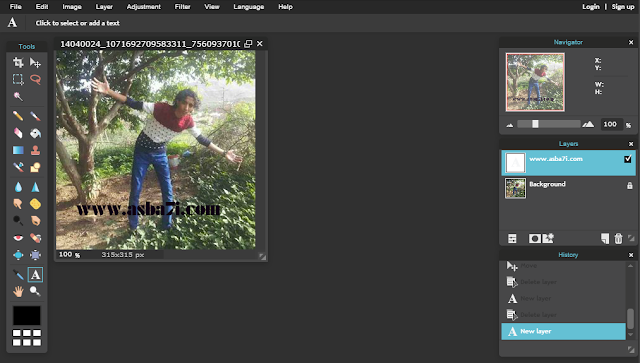Choose the Spot Heal tool
The width and height of the screenshot is (640, 363).
[x=36, y=238]
